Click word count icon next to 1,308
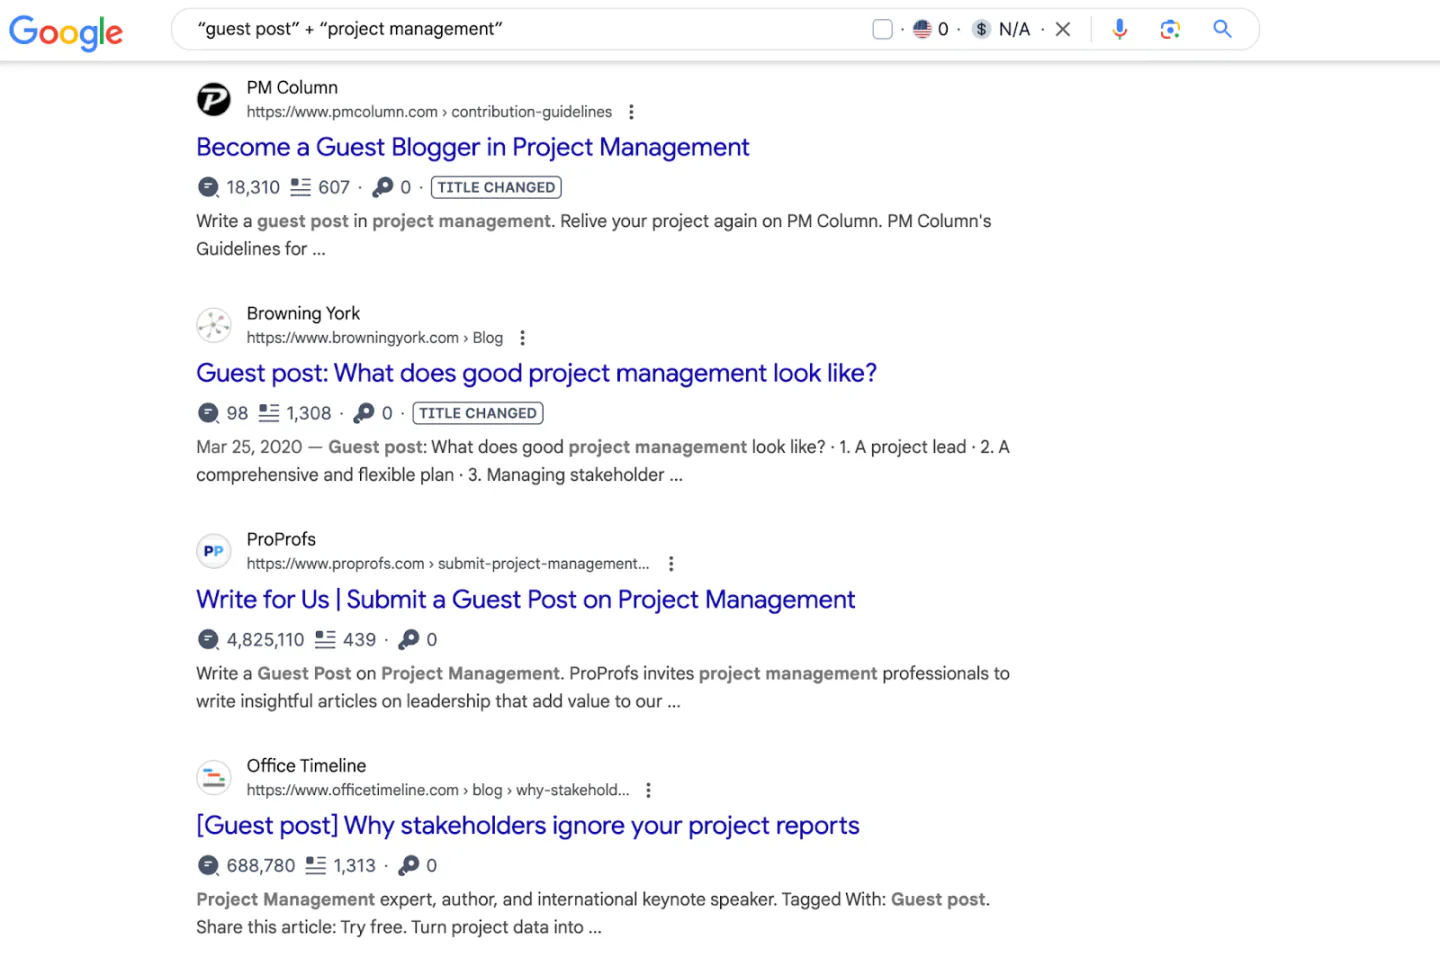 pos(269,413)
